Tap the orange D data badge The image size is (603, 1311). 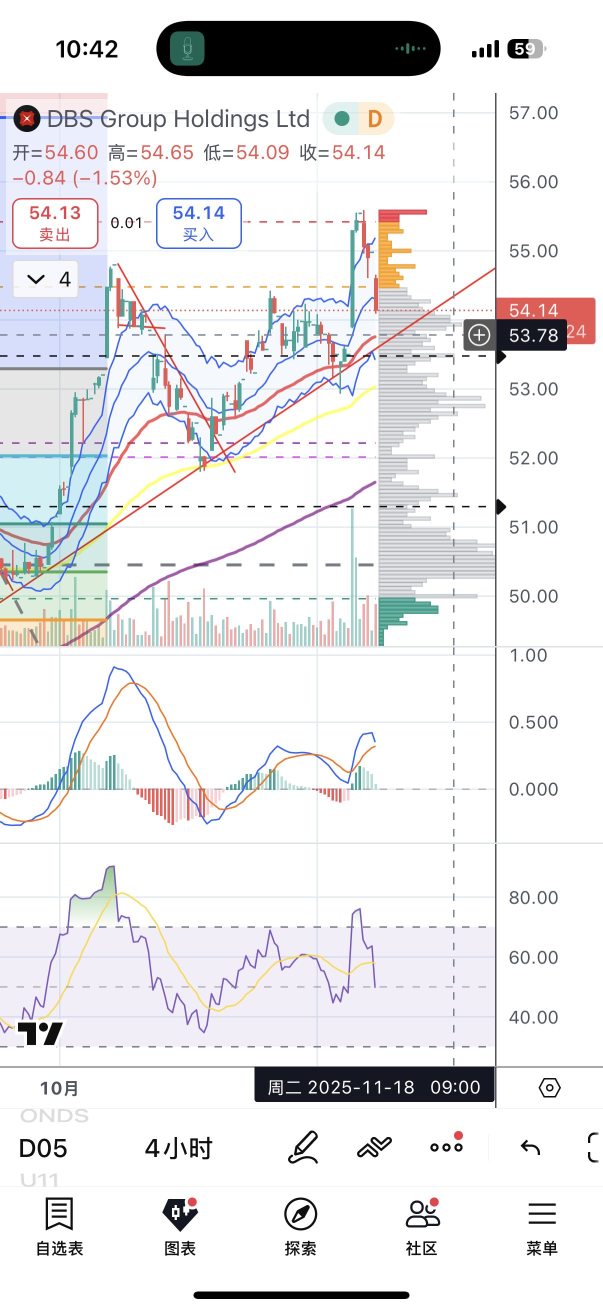[x=375, y=119]
